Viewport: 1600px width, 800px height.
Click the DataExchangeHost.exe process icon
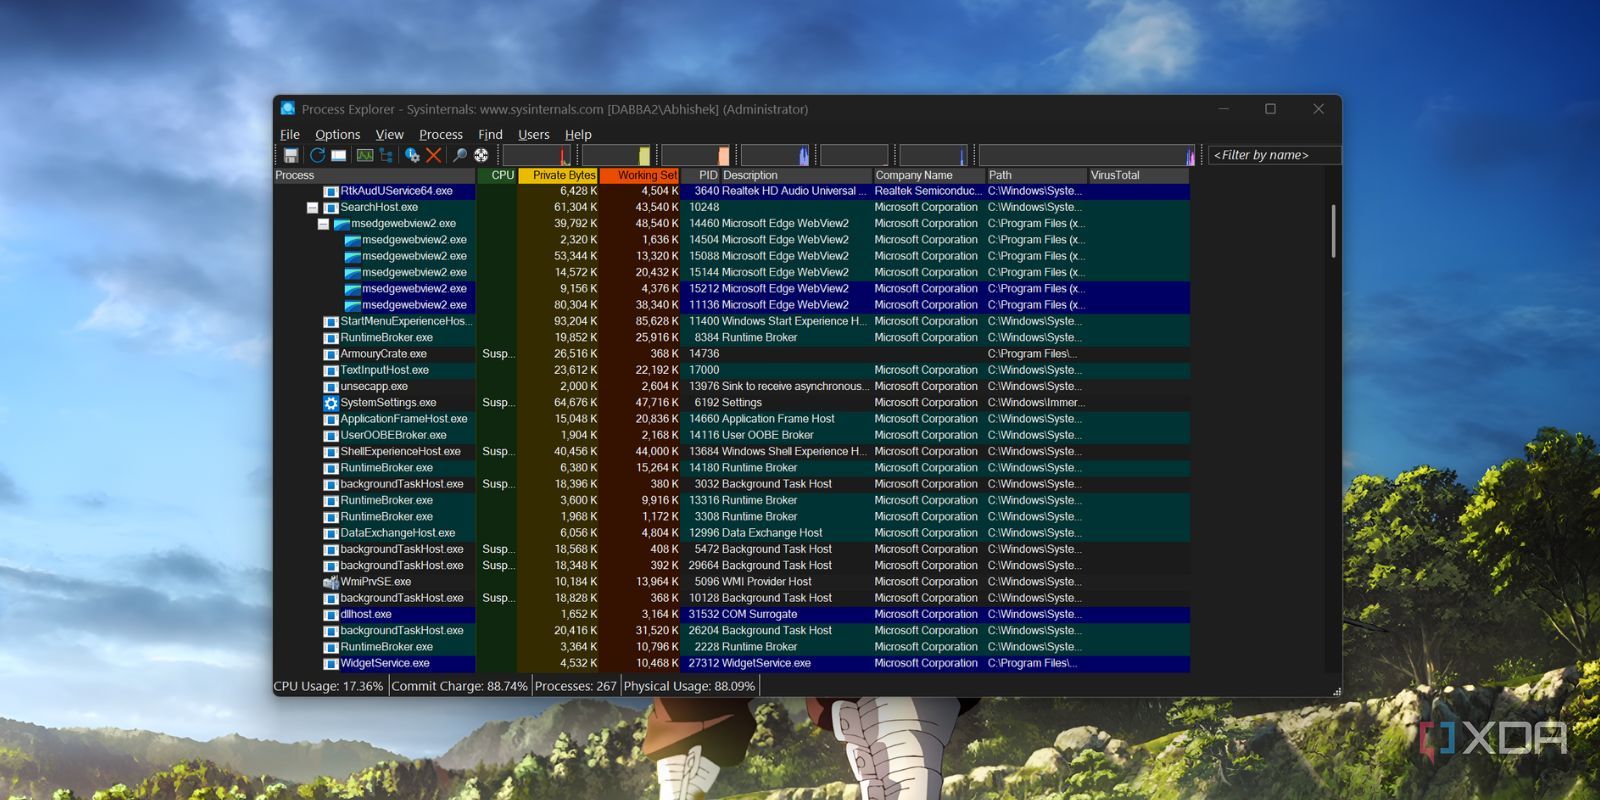coord(331,533)
